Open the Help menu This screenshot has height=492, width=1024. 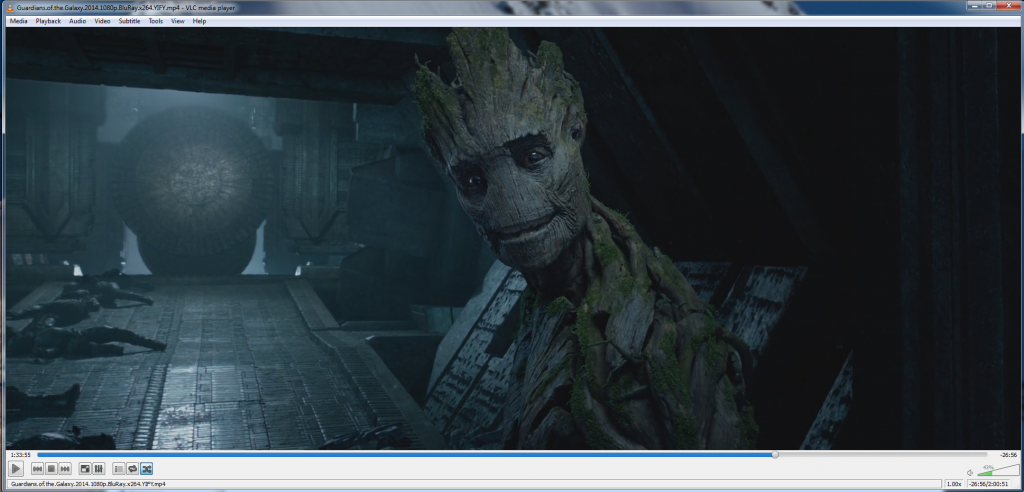[199, 21]
